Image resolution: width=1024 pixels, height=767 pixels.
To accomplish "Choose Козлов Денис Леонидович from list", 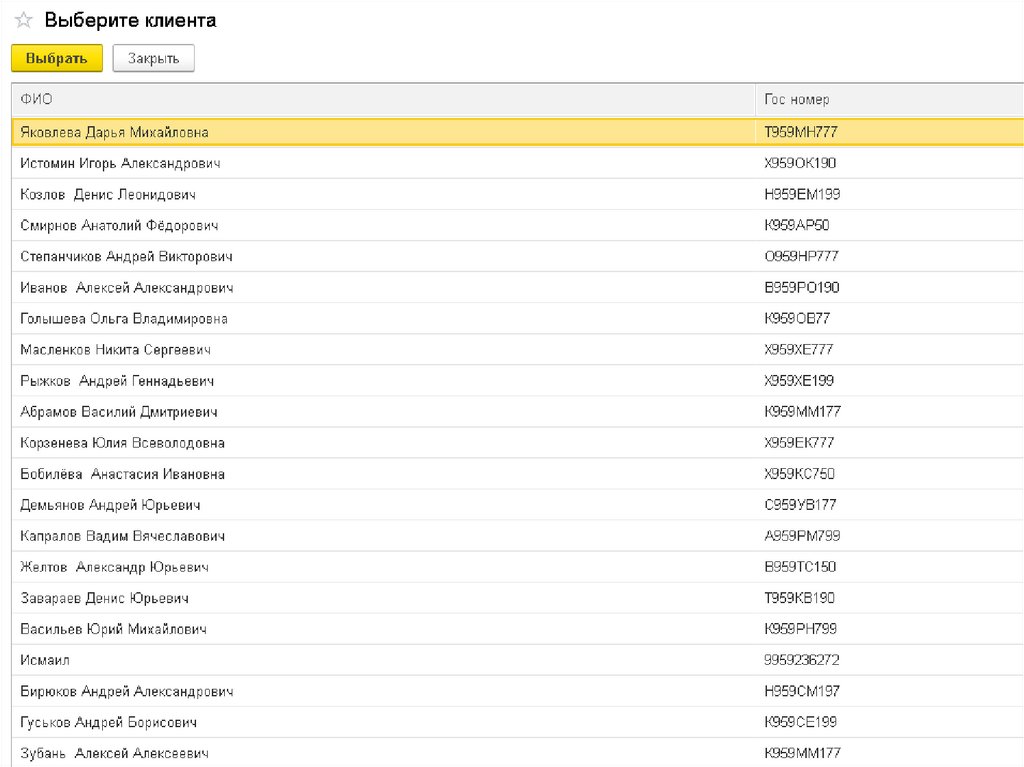I will [x=107, y=194].
